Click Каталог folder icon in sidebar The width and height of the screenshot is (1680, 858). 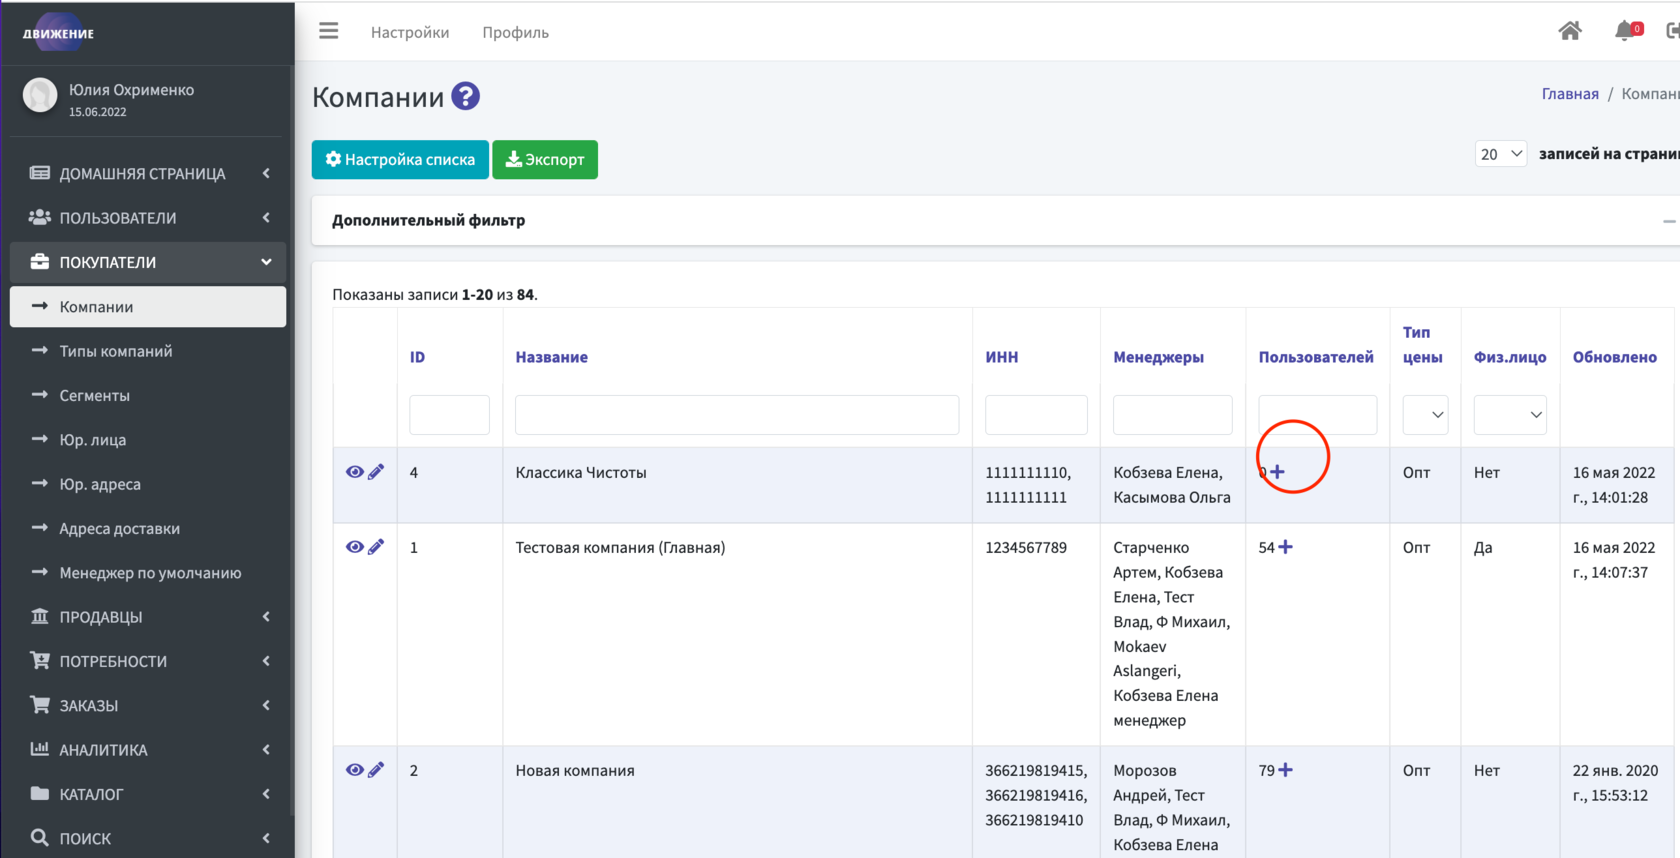point(40,794)
